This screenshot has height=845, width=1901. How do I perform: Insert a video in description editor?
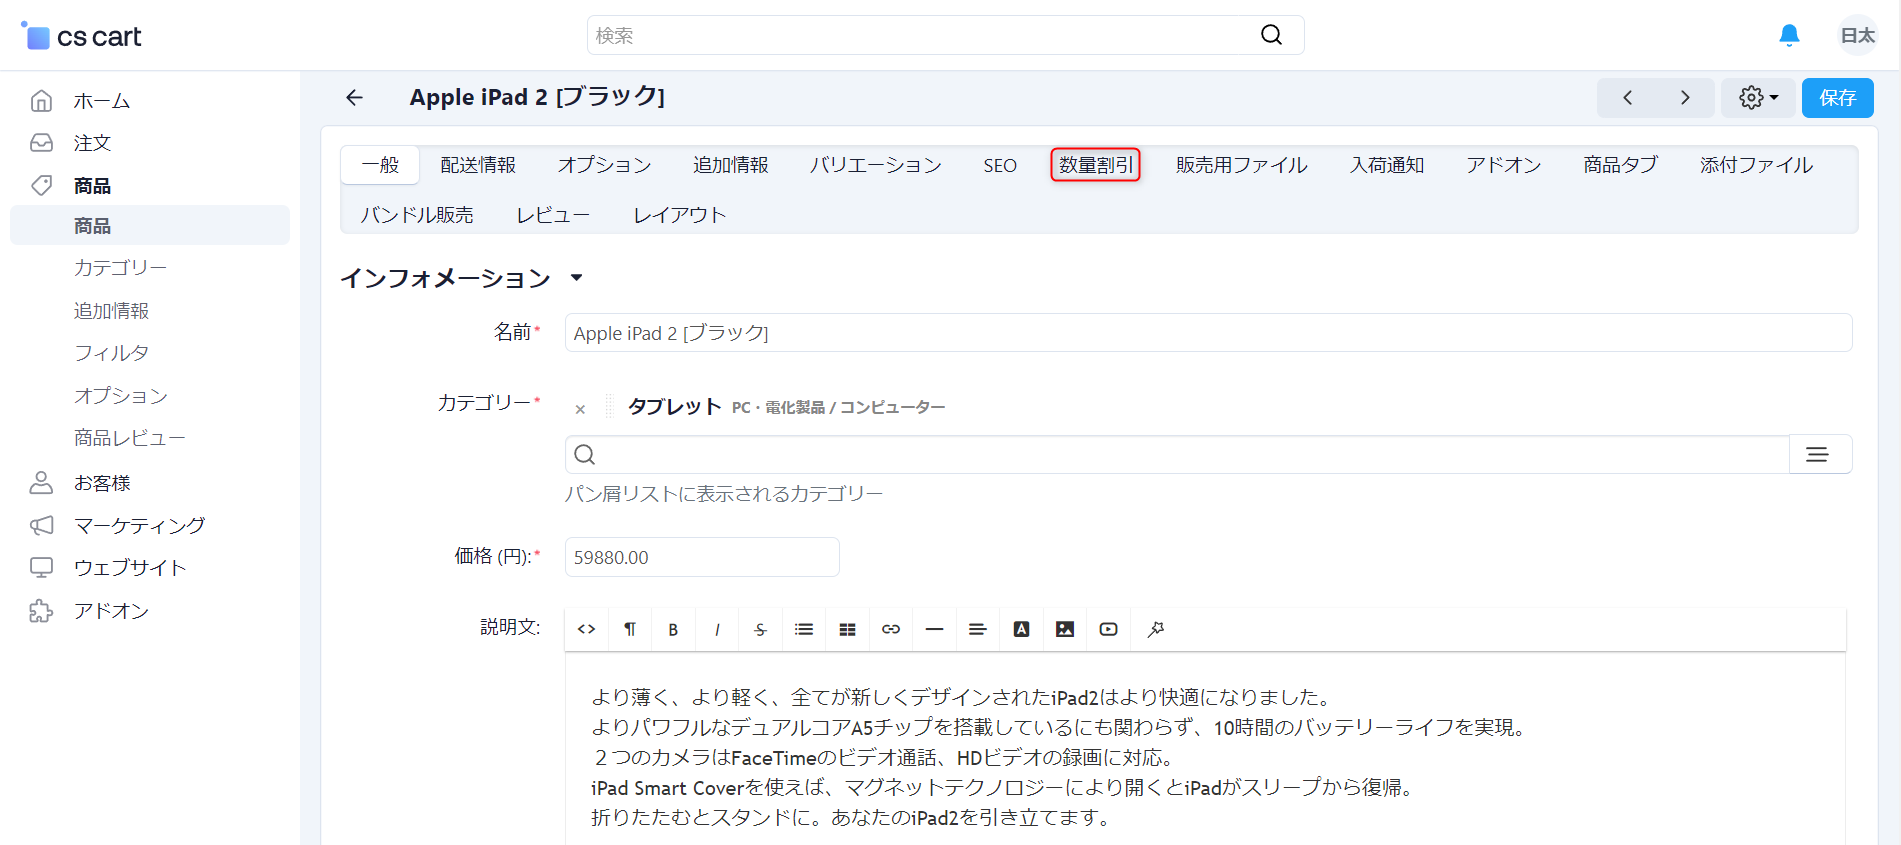[1108, 629]
